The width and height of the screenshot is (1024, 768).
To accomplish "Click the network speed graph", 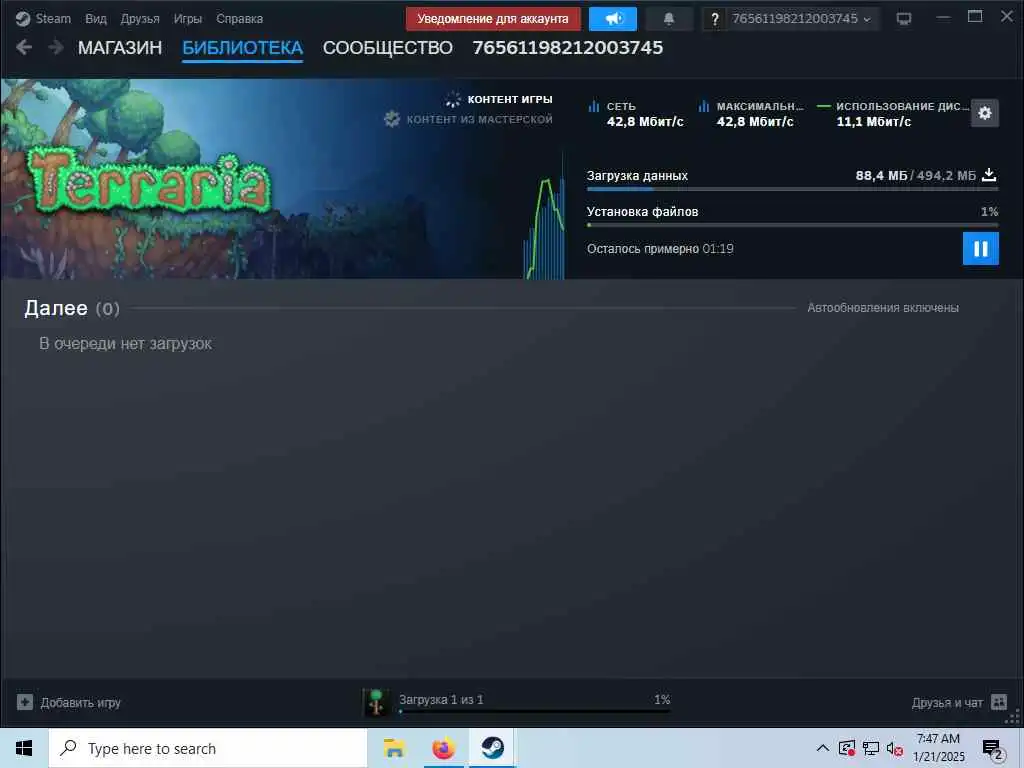I will tap(544, 219).
